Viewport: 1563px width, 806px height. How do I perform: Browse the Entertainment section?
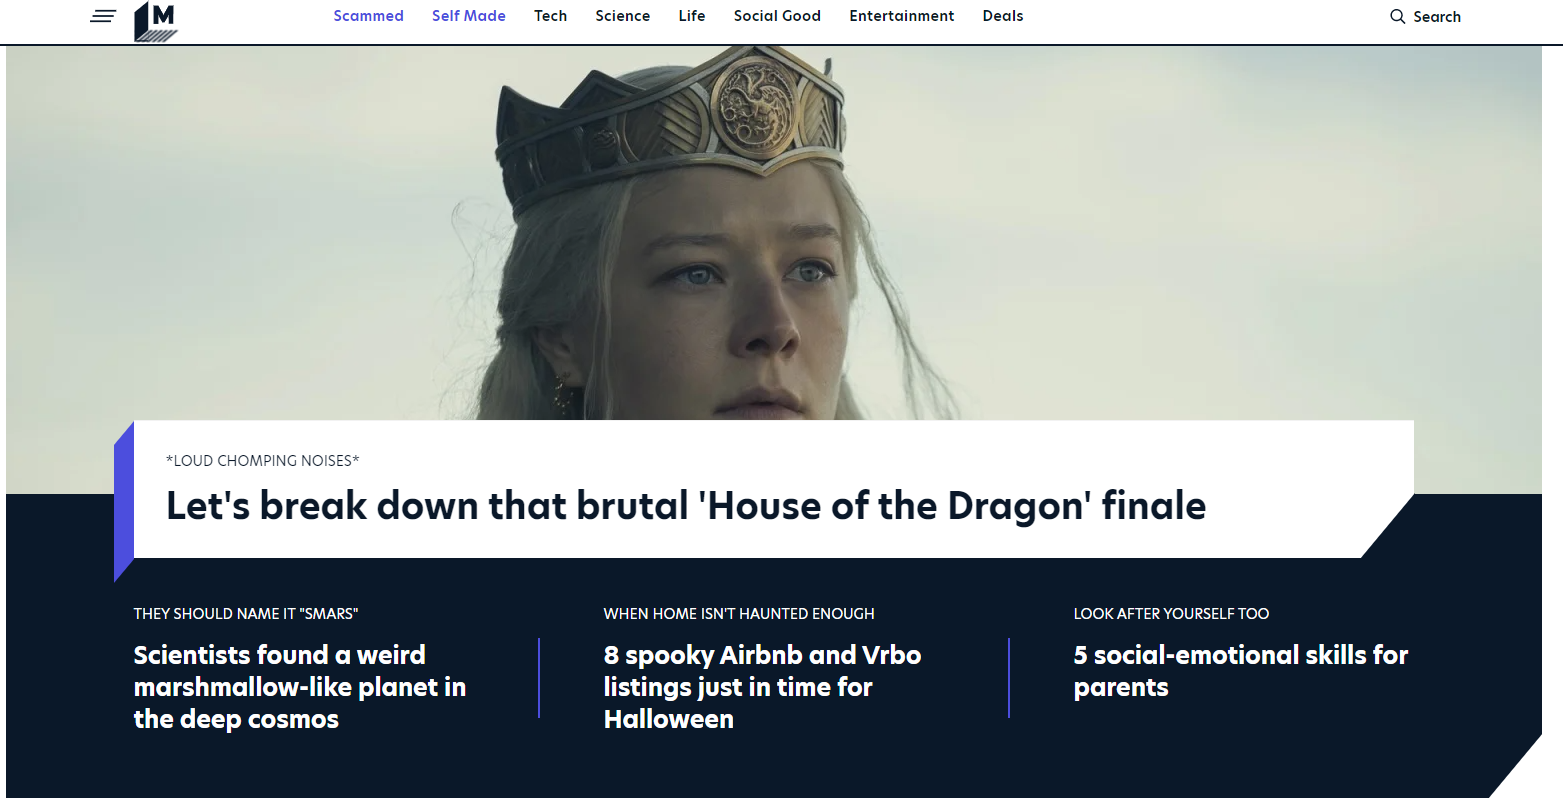pos(901,16)
